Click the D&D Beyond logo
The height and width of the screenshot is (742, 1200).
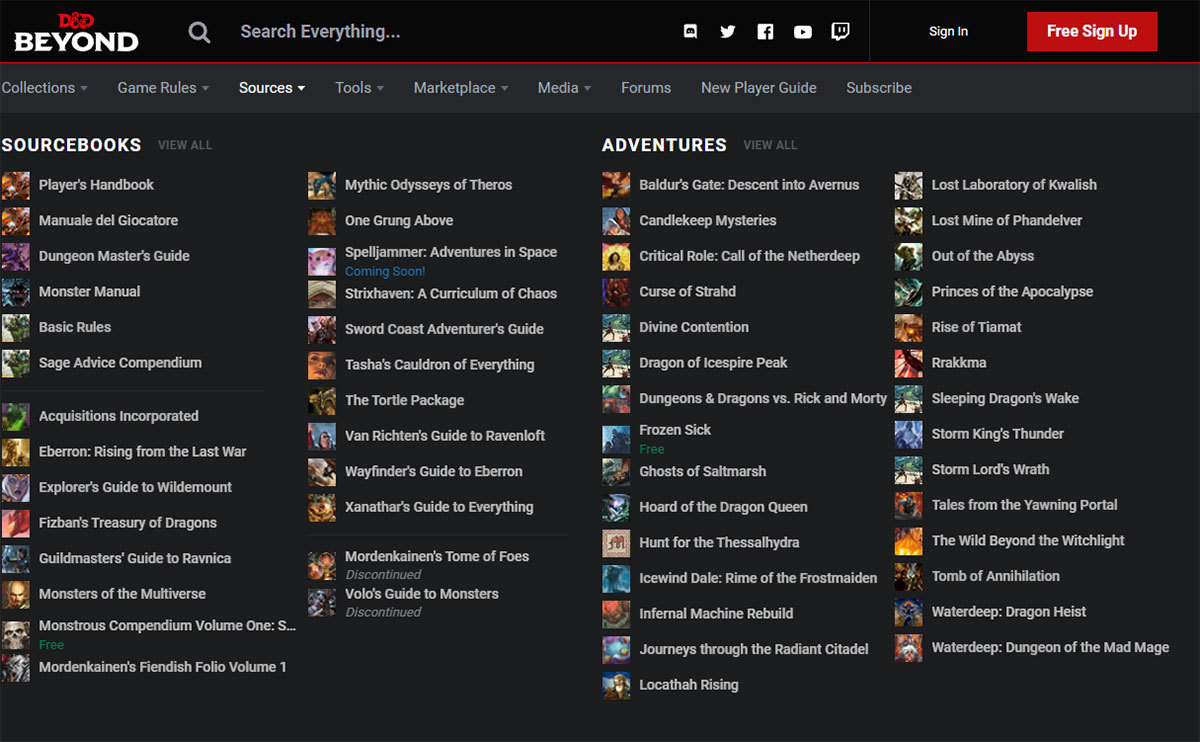pos(76,32)
